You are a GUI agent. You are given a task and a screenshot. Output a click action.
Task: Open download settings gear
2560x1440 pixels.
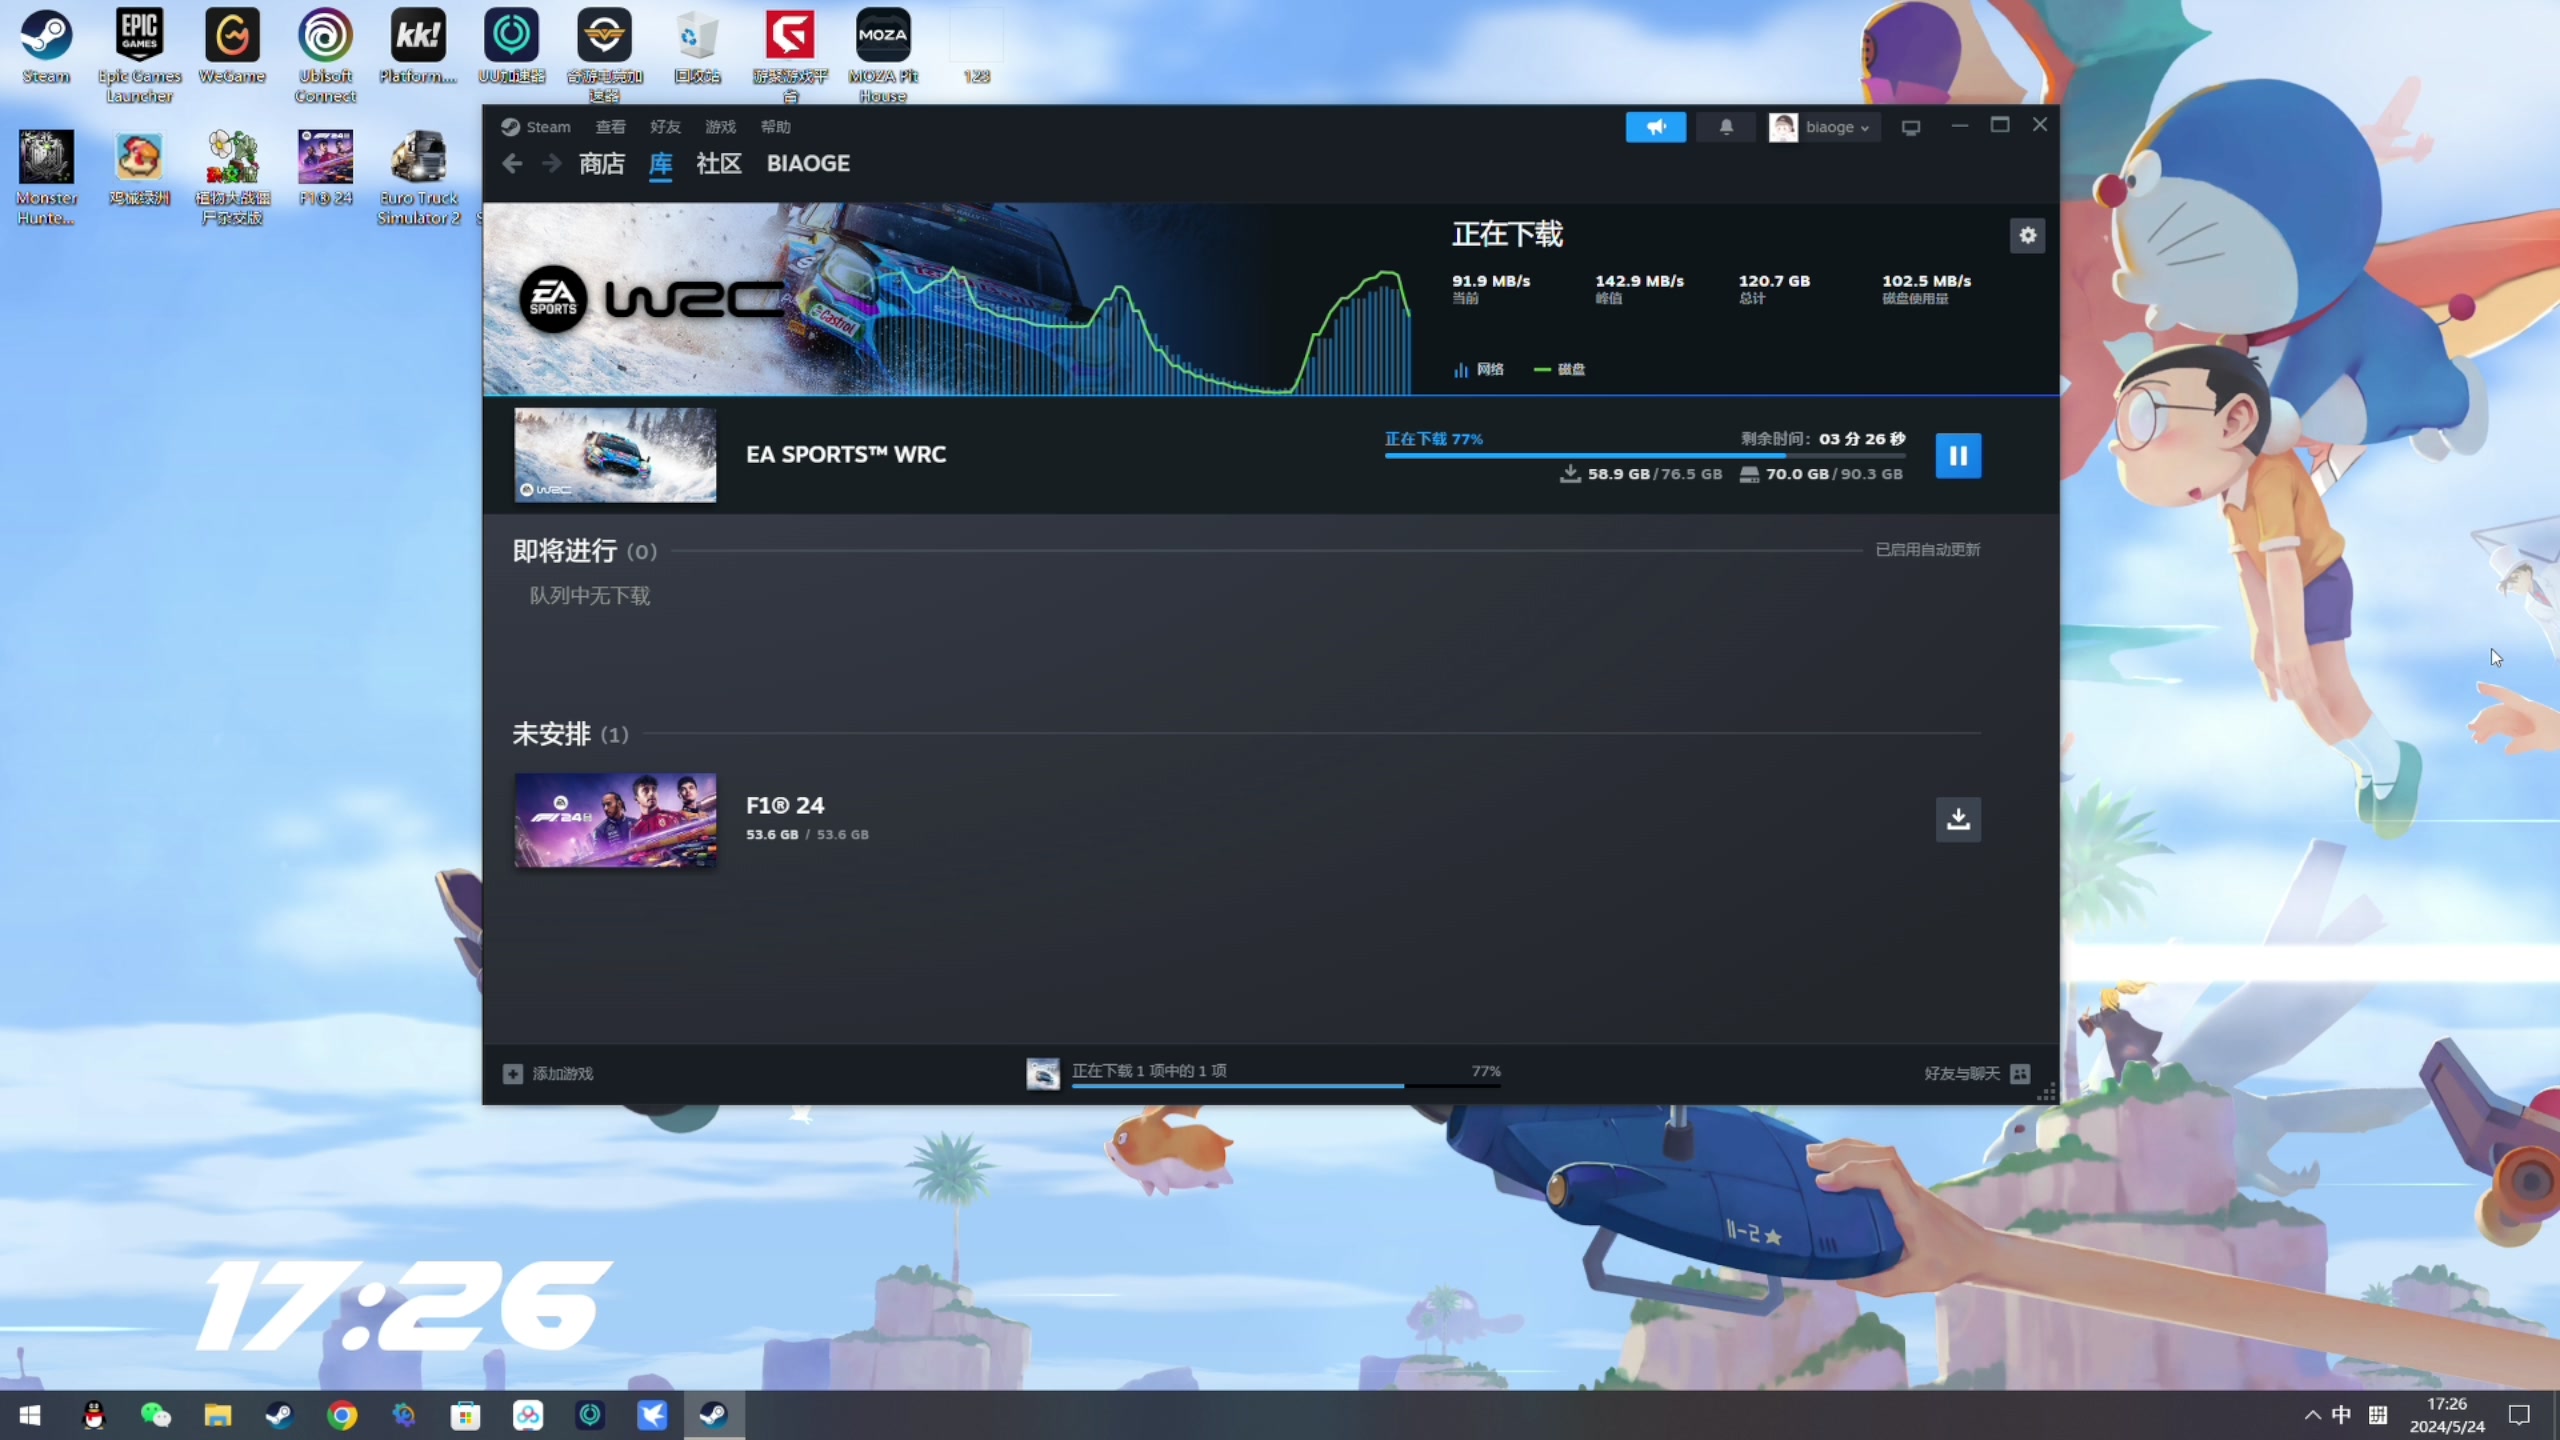(x=2027, y=236)
